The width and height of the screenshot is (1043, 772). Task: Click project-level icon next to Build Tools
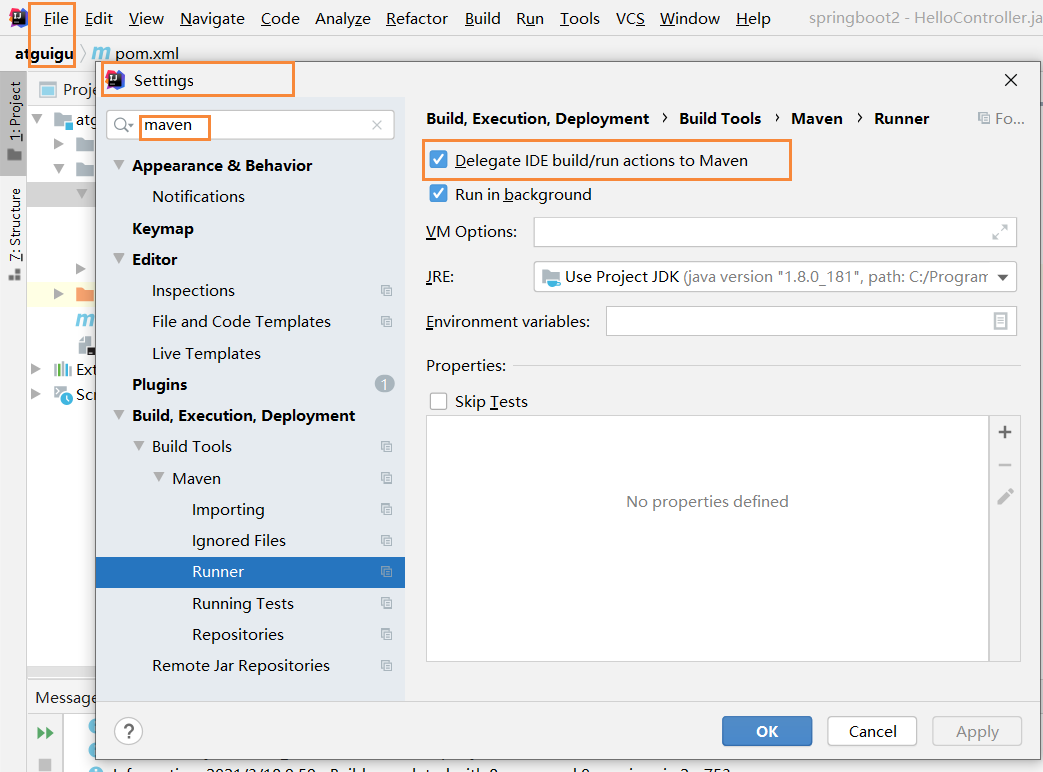[386, 447]
